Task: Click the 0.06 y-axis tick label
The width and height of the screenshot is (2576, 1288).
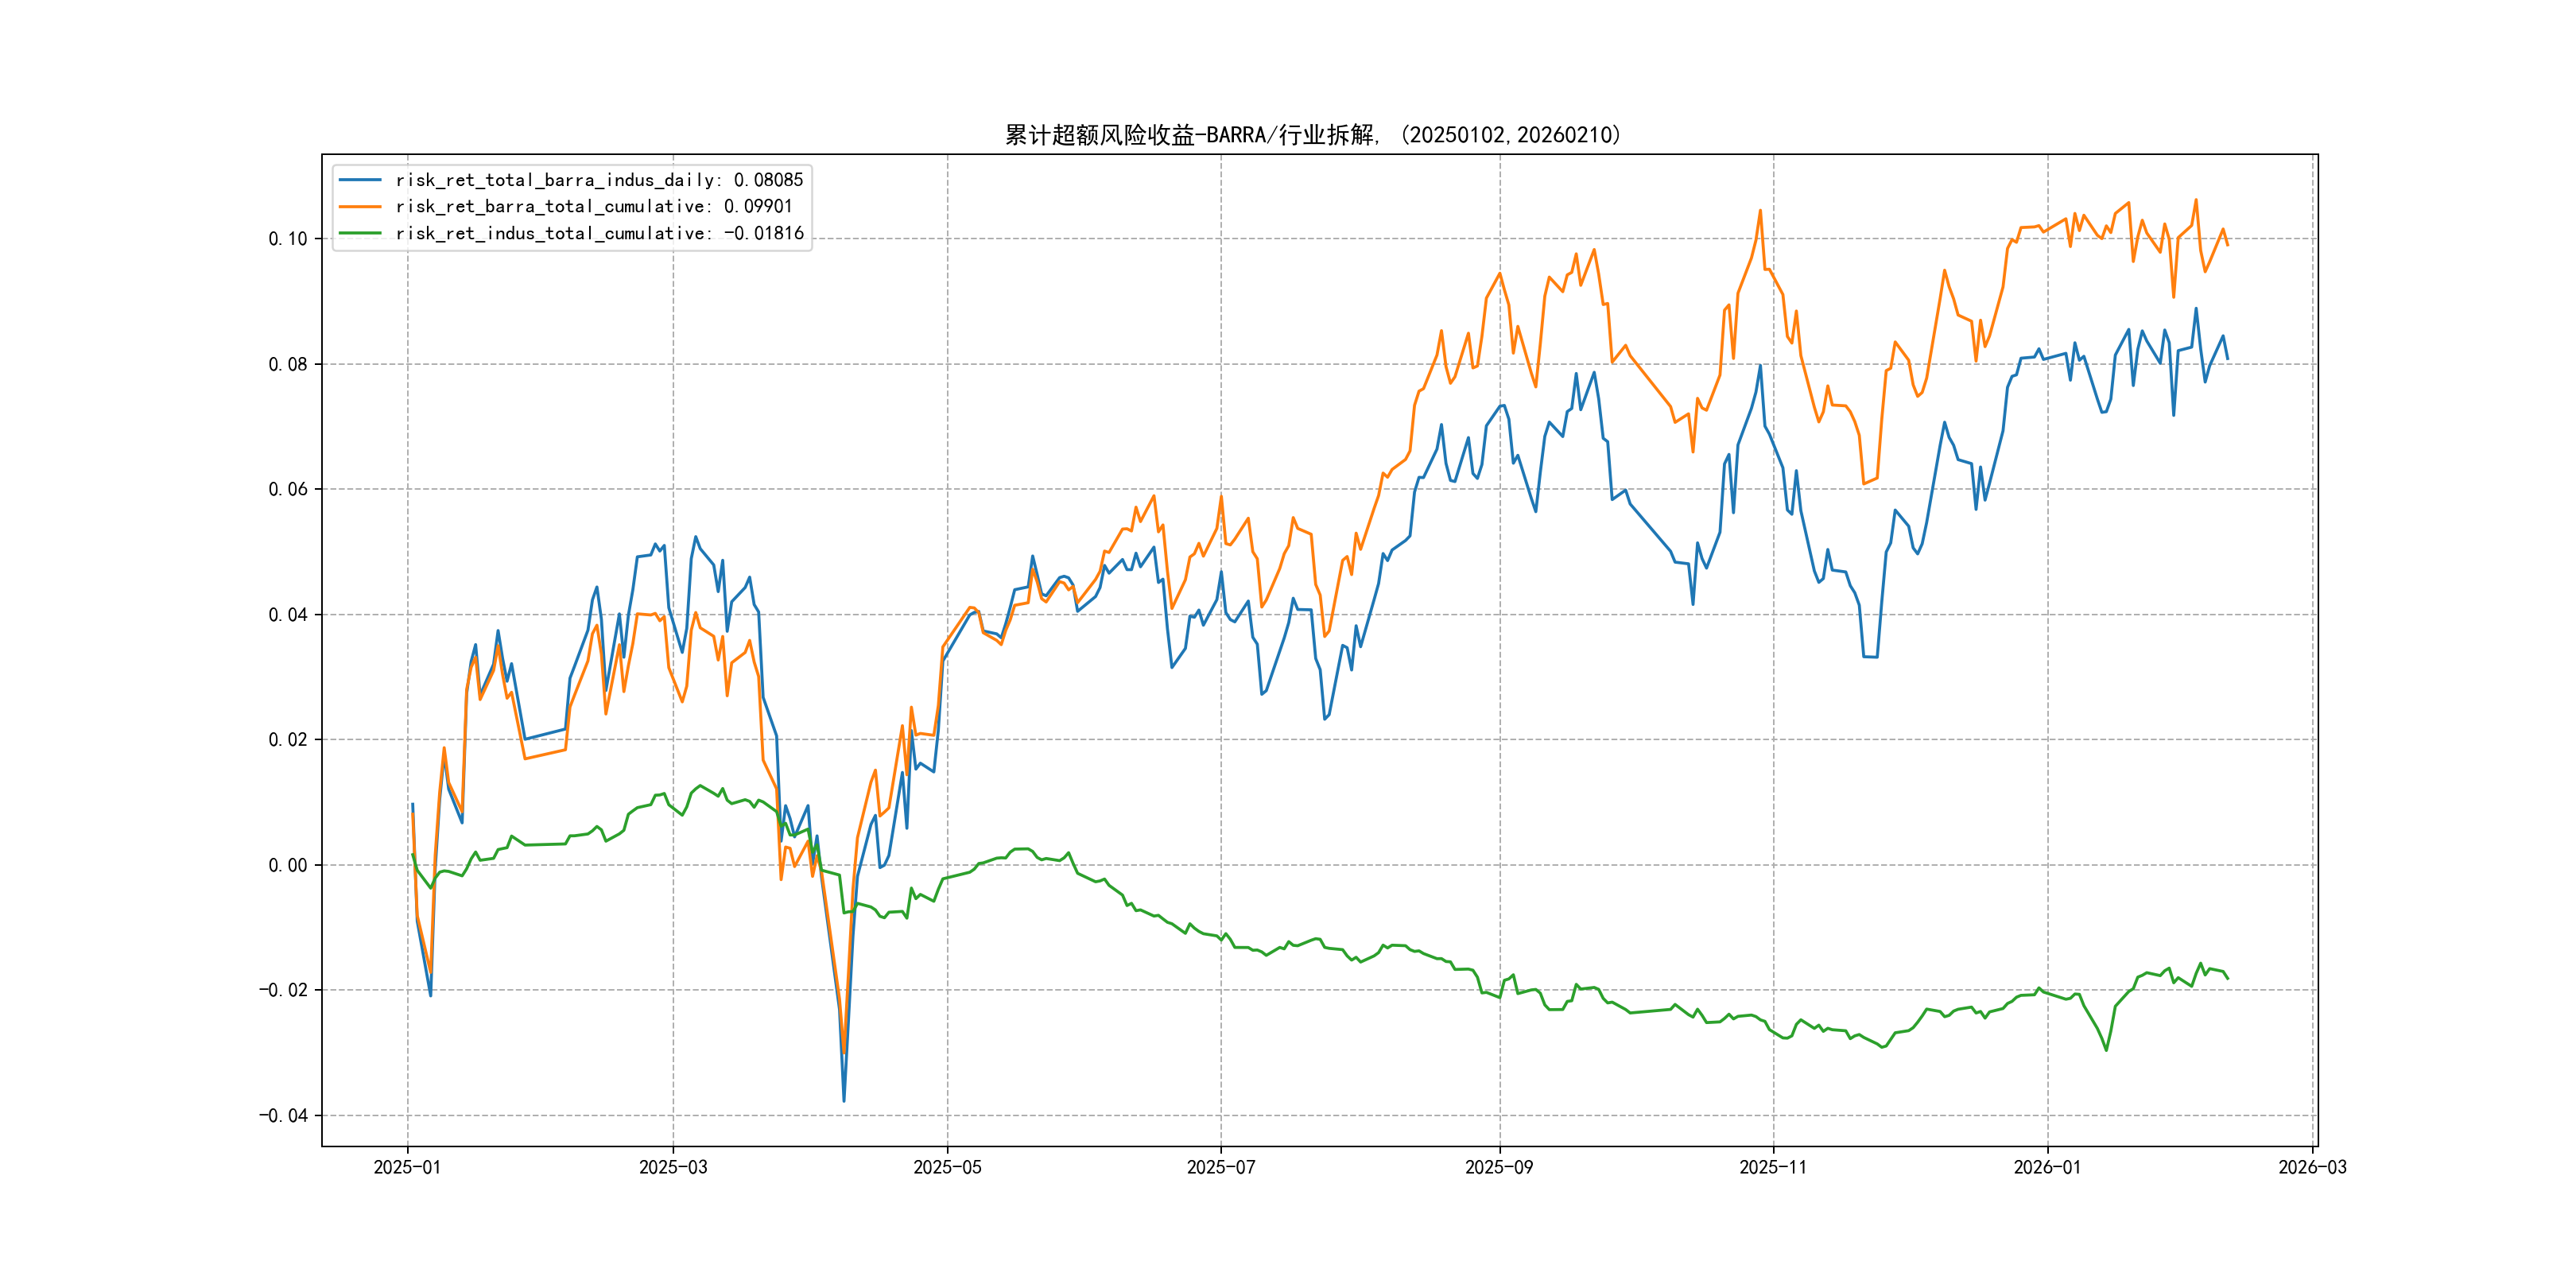Action: pos(288,489)
